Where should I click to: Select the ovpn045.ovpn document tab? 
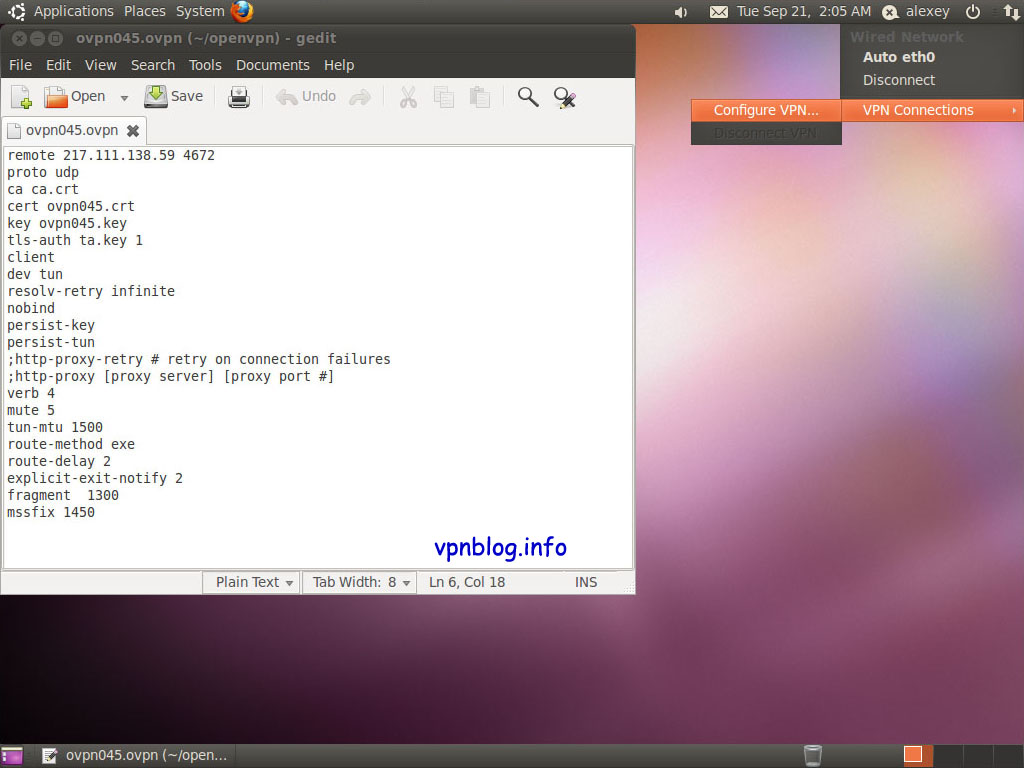72,131
